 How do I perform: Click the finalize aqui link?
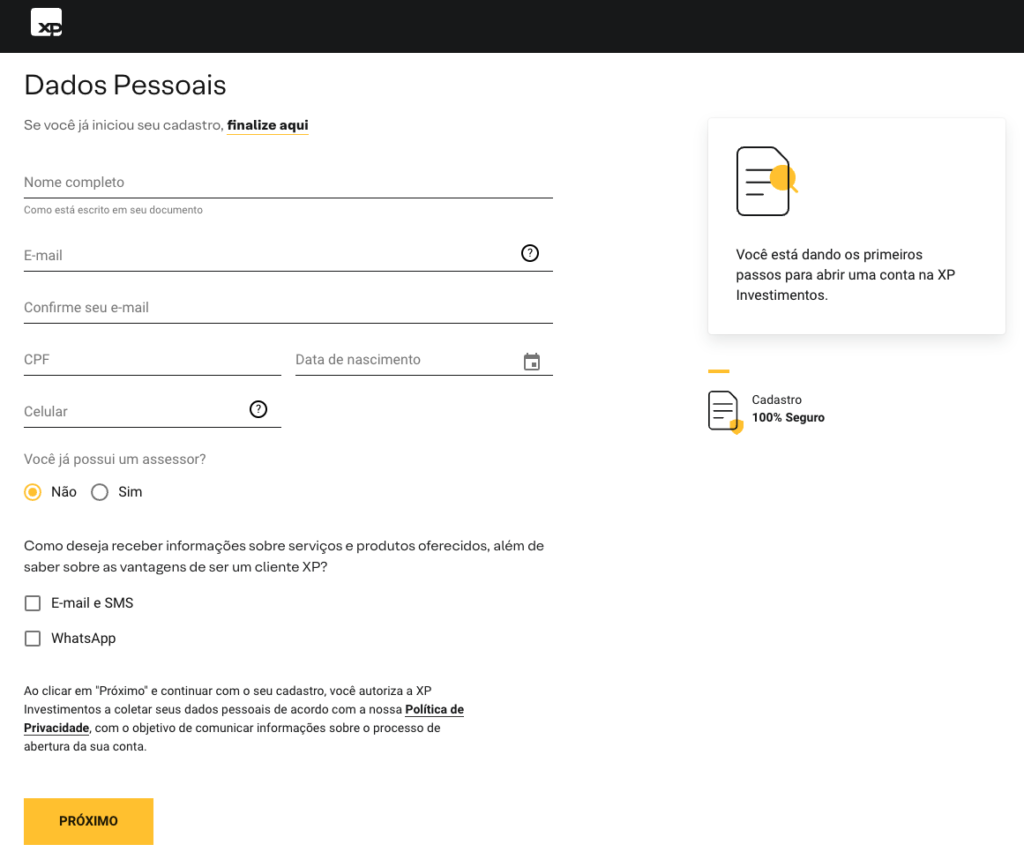click(267, 125)
